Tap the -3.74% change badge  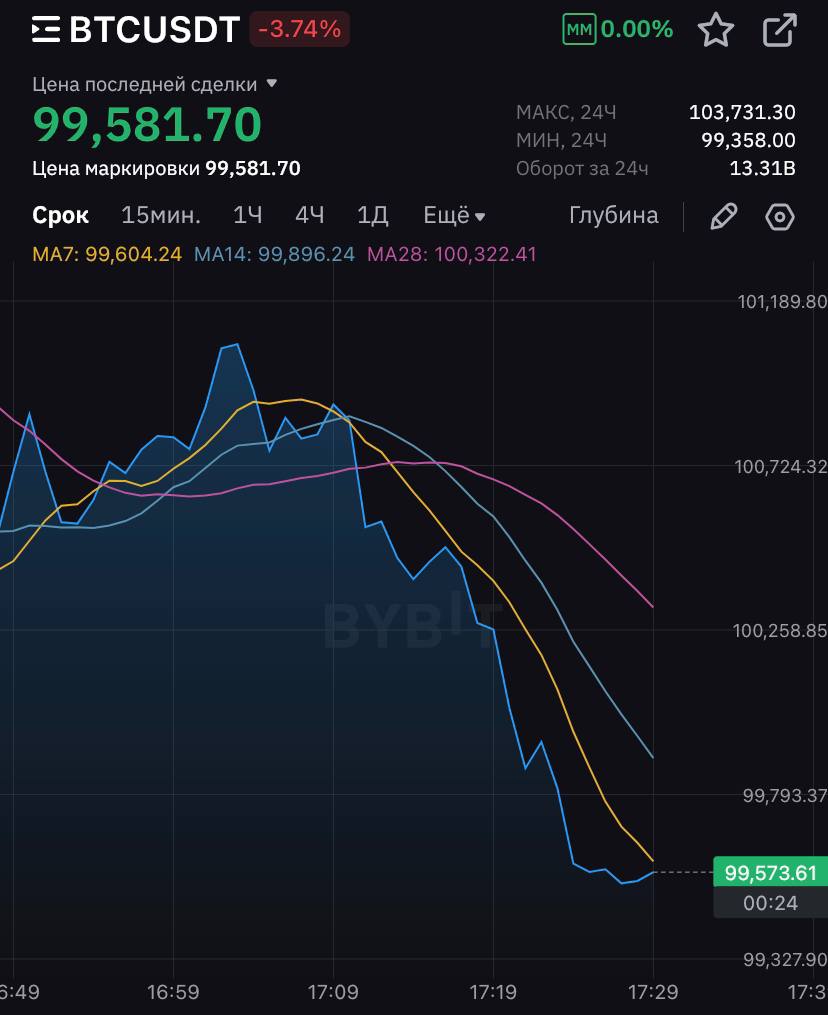[300, 29]
